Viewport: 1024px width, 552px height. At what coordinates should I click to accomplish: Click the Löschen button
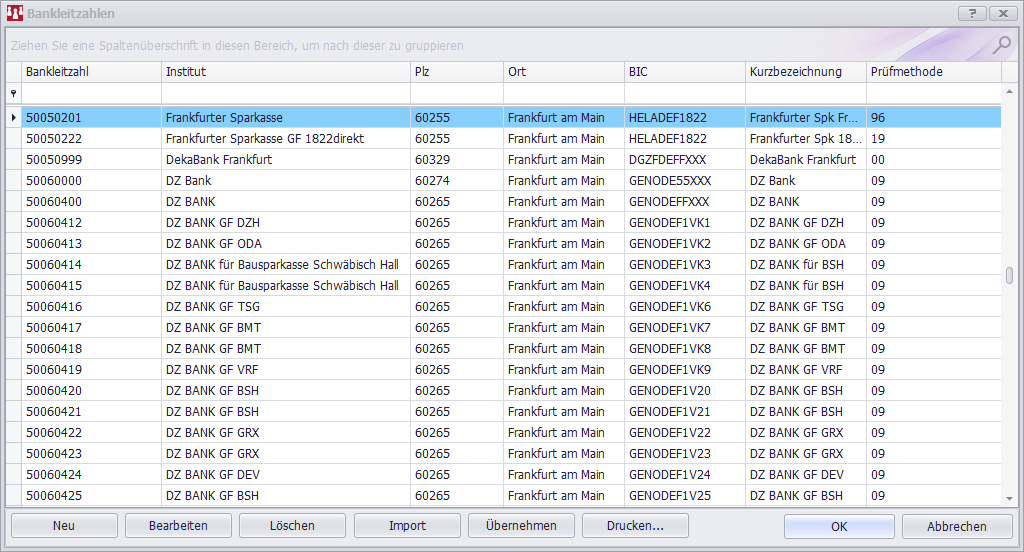(x=293, y=526)
